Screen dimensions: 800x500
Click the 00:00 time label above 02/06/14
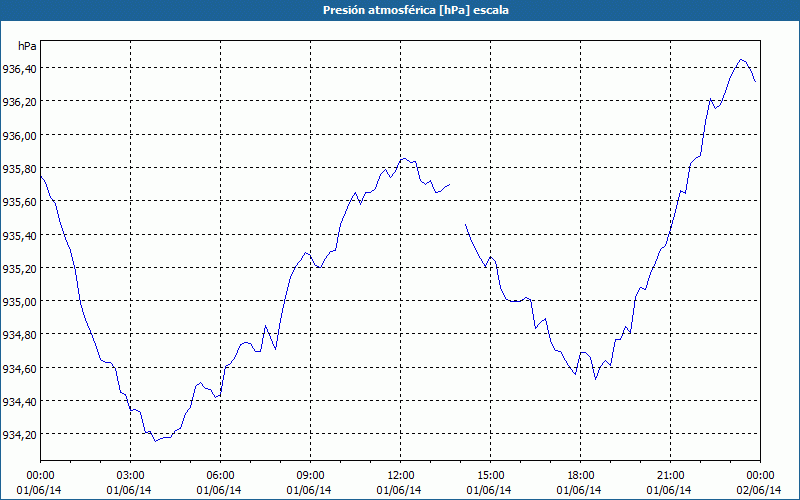[760, 476]
